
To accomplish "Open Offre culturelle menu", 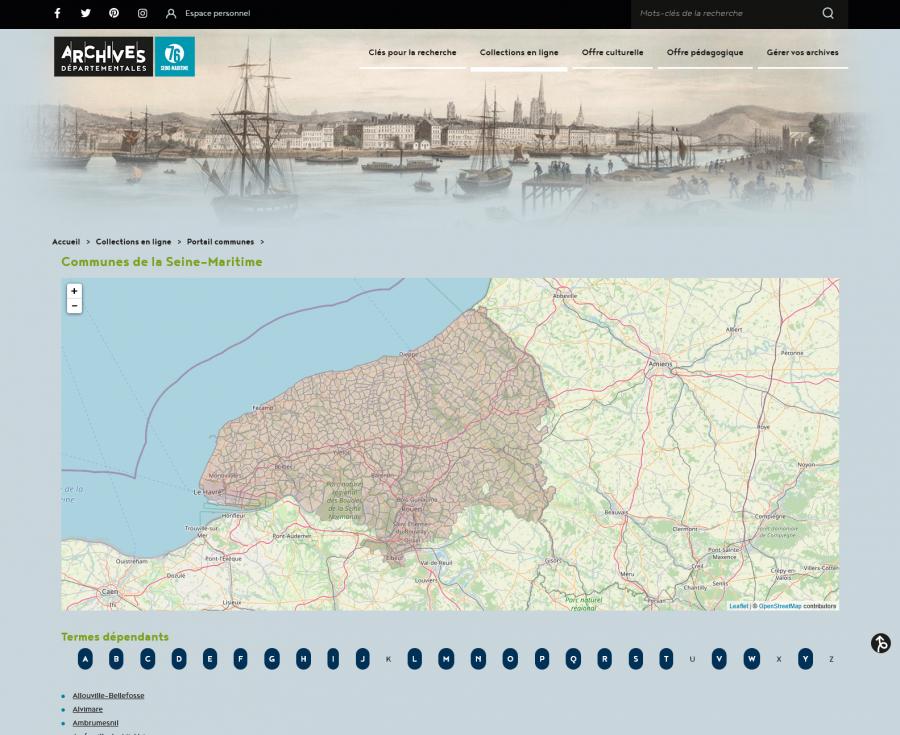I will point(612,52).
